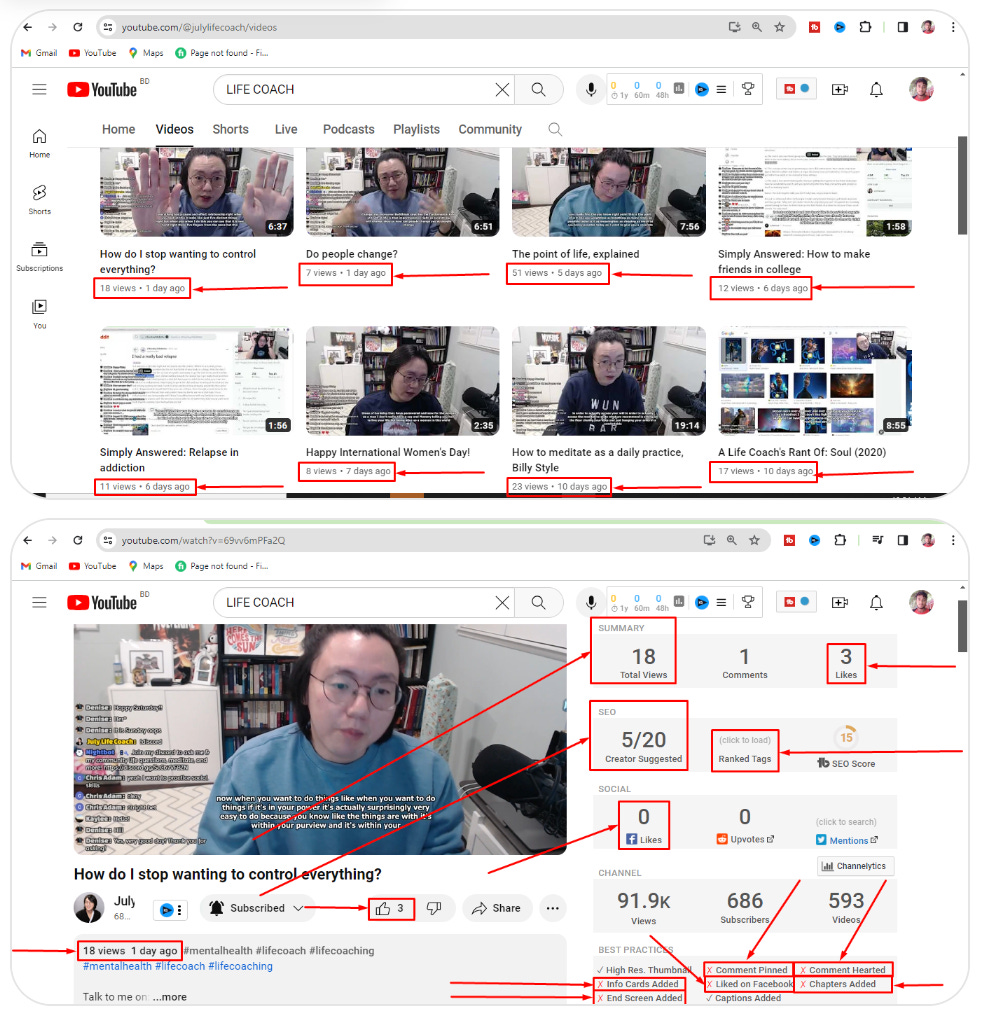Click '(click to load) Ranked Tags'
The image size is (984, 1020).
point(745,749)
